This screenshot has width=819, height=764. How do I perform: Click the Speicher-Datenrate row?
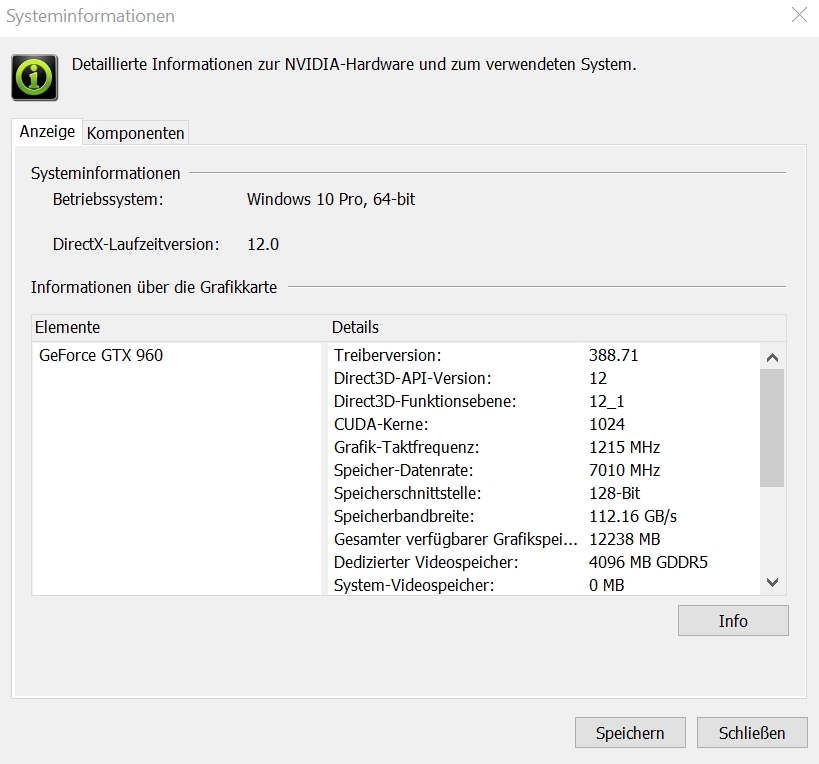[544, 470]
